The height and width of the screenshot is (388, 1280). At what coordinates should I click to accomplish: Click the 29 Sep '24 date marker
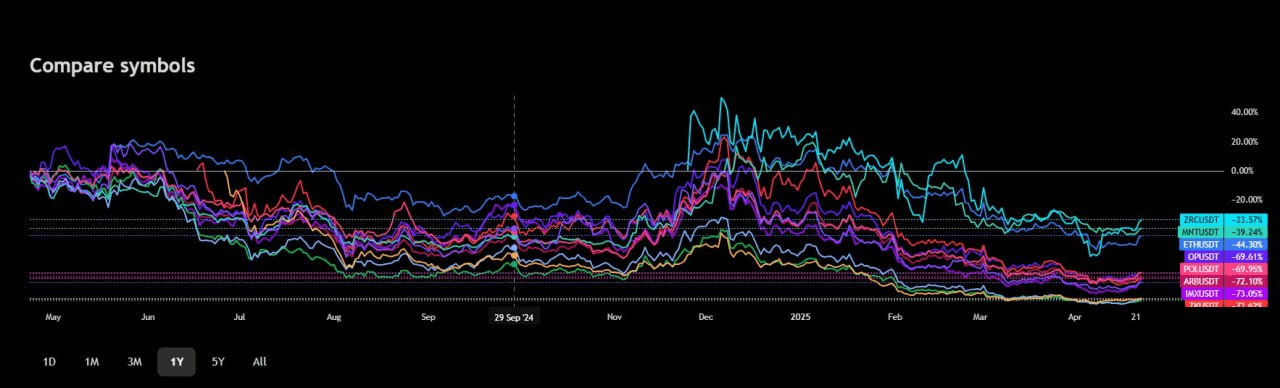click(514, 317)
